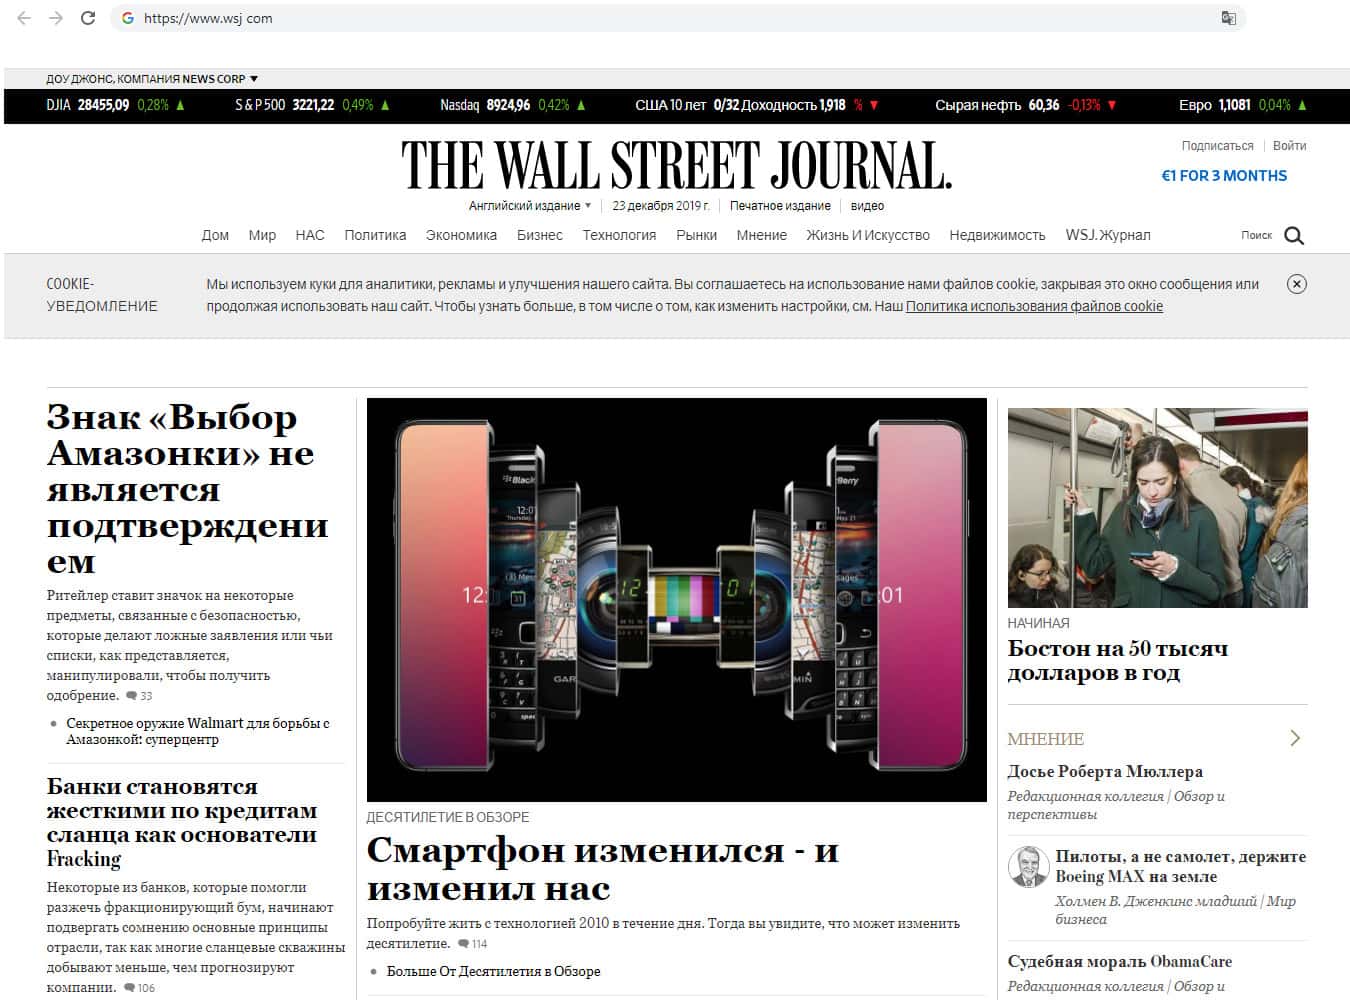Image resolution: width=1350 pixels, height=1000 pixels.
Task: Click the Войти sign-in link
Action: (1290, 146)
